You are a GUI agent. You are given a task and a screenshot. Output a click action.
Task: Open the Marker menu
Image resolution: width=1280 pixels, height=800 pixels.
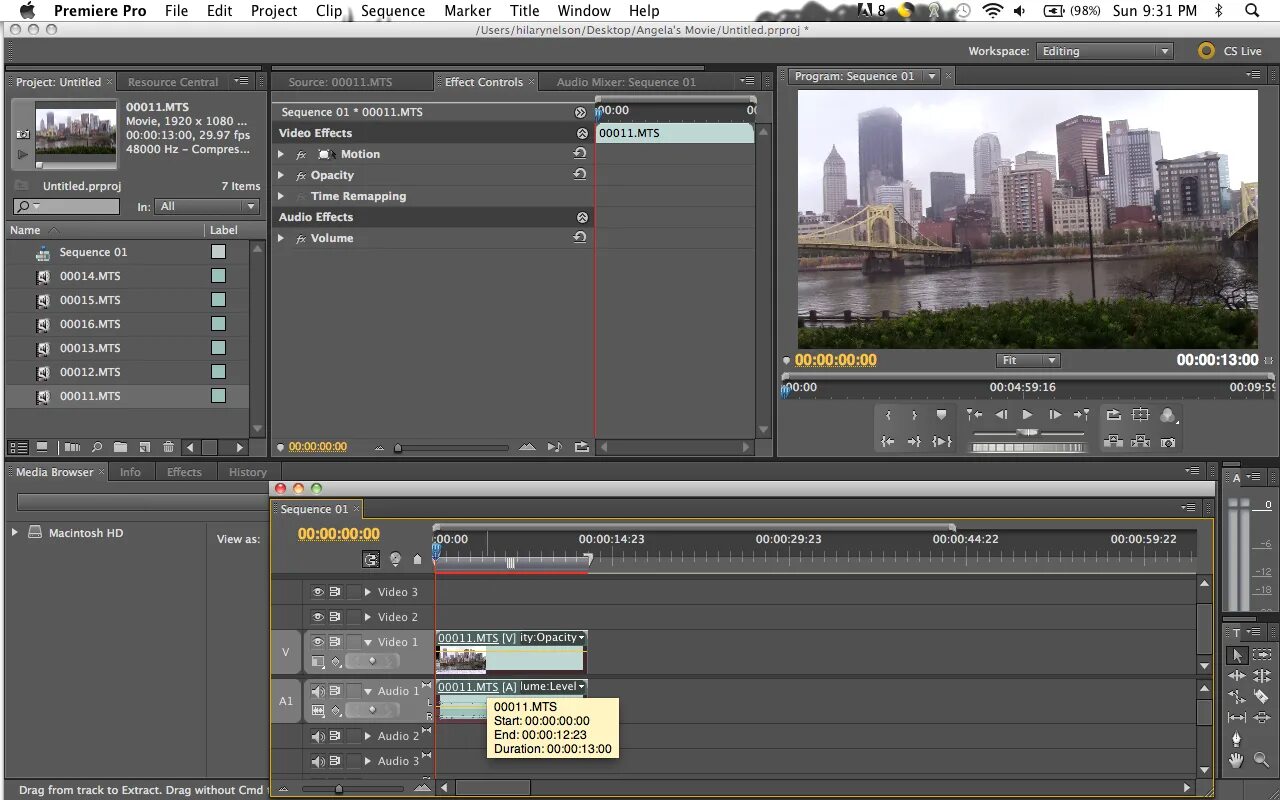[x=467, y=11]
